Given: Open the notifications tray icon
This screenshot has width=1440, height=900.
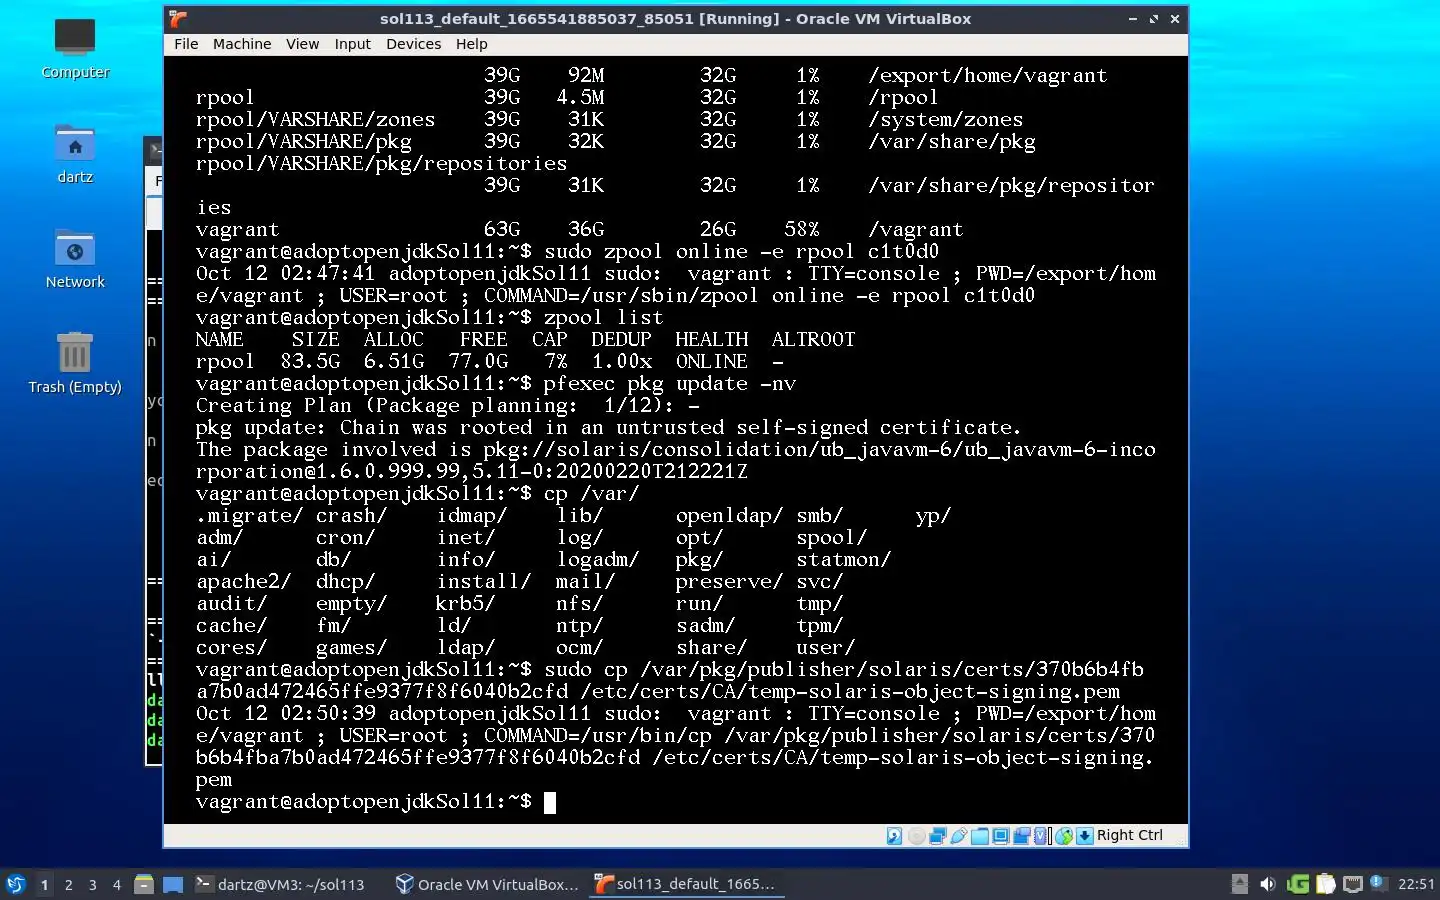Looking at the screenshot, I should click(x=1380, y=883).
